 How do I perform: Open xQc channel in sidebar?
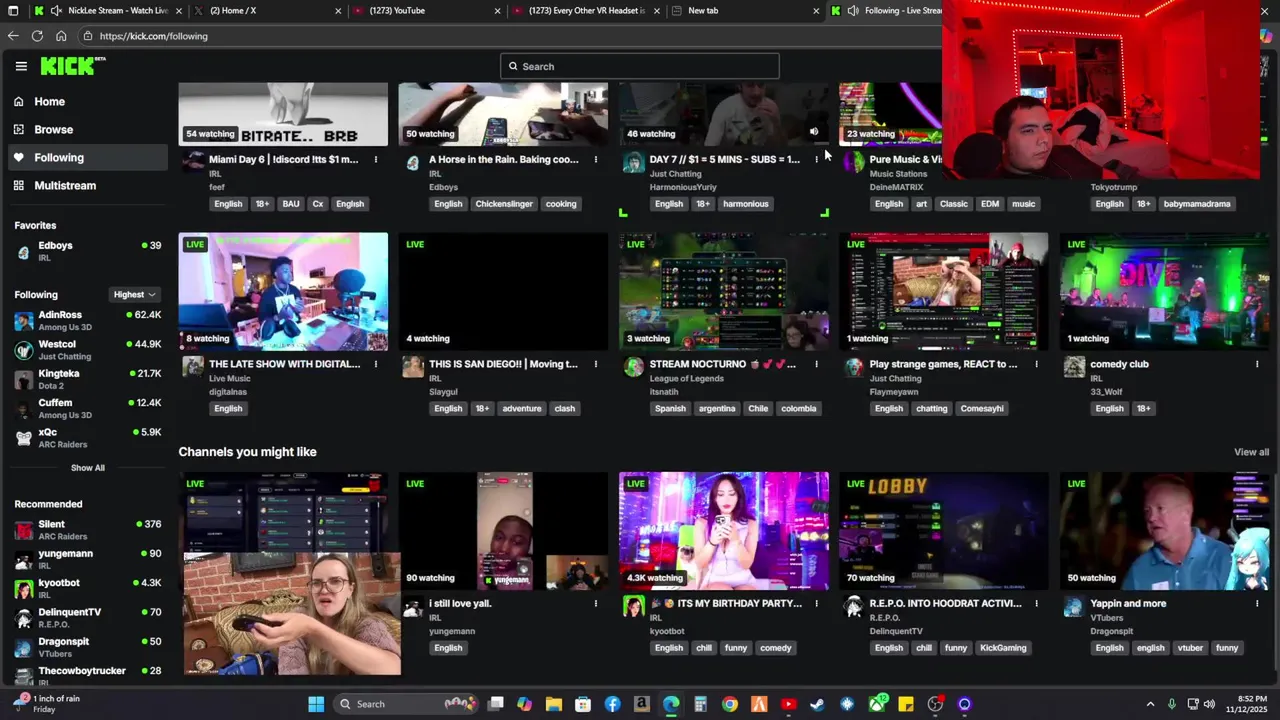pos(88,437)
